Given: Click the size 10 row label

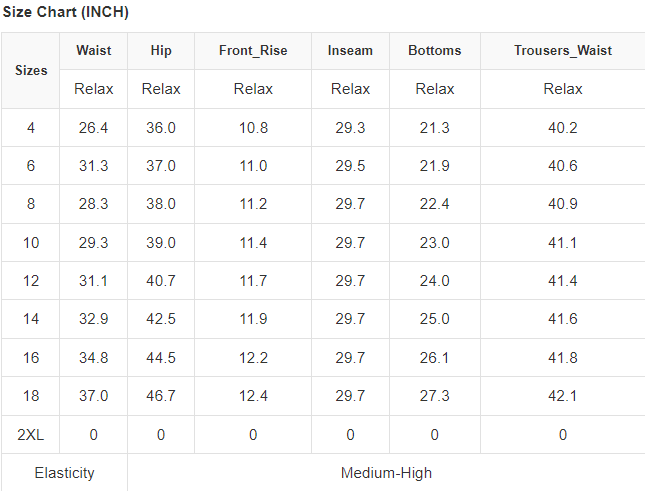Looking at the screenshot, I should [31, 243].
